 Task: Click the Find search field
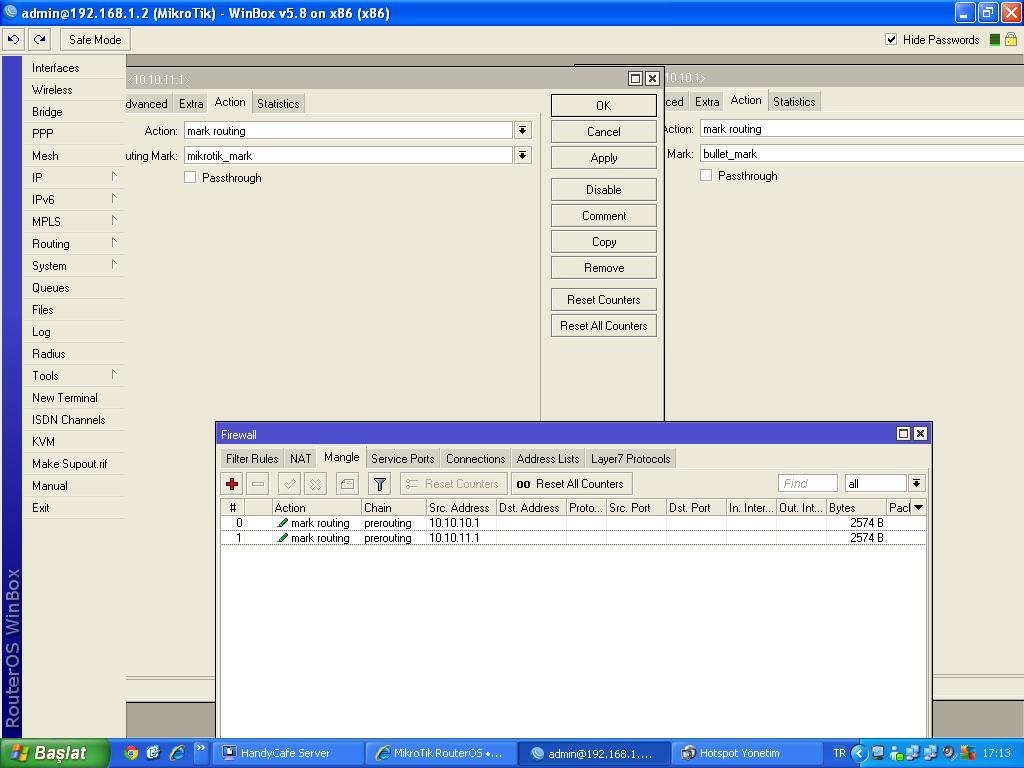coord(808,483)
